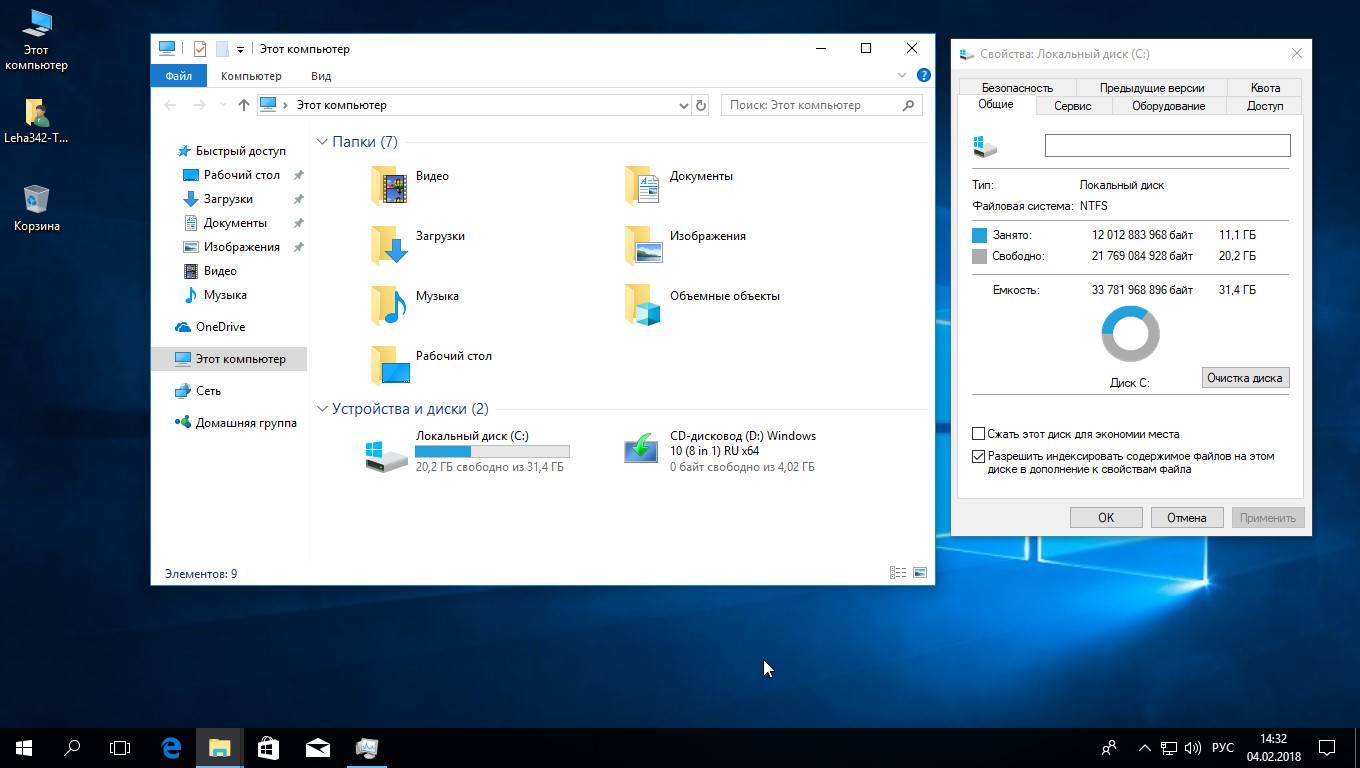Image resolution: width=1360 pixels, height=768 pixels.
Task: Select the Локальный диск (C:) drive icon
Action: pyautogui.click(x=386, y=454)
